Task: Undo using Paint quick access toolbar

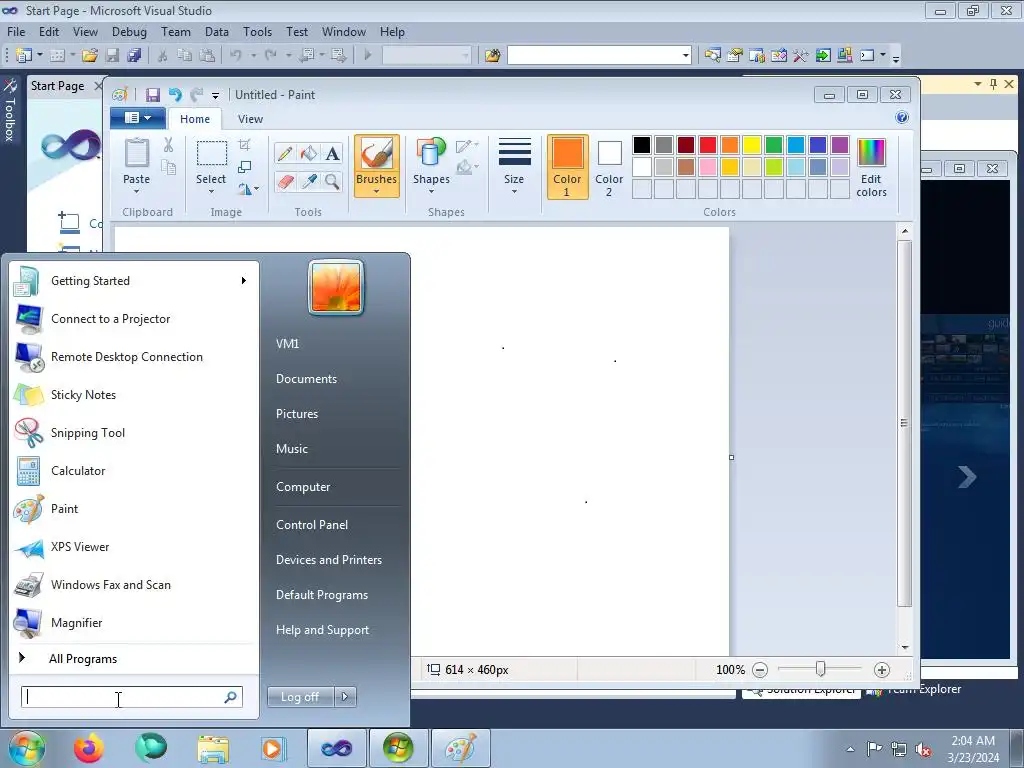Action: point(175,95)
